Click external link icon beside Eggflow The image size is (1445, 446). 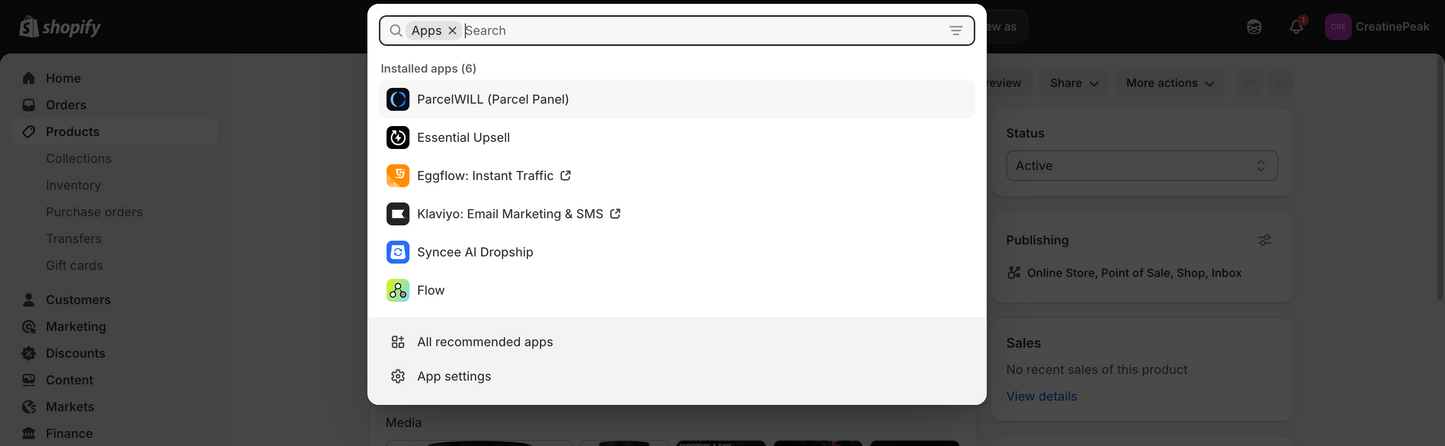pos(565,176)
